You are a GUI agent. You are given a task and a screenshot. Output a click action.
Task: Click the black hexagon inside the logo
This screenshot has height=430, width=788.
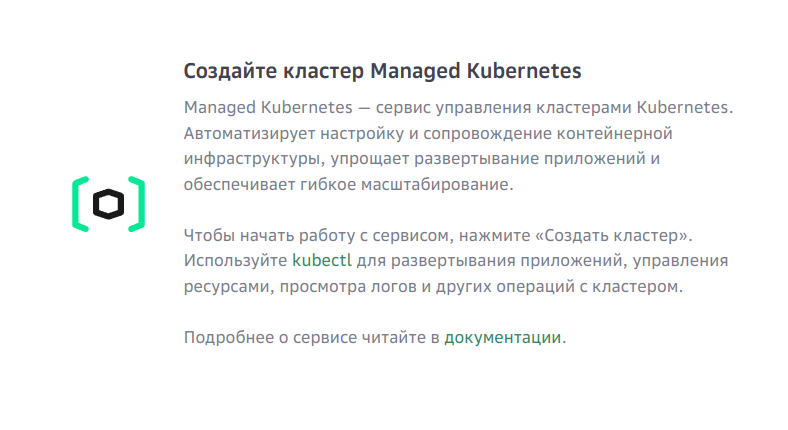[x=108, y=204]
